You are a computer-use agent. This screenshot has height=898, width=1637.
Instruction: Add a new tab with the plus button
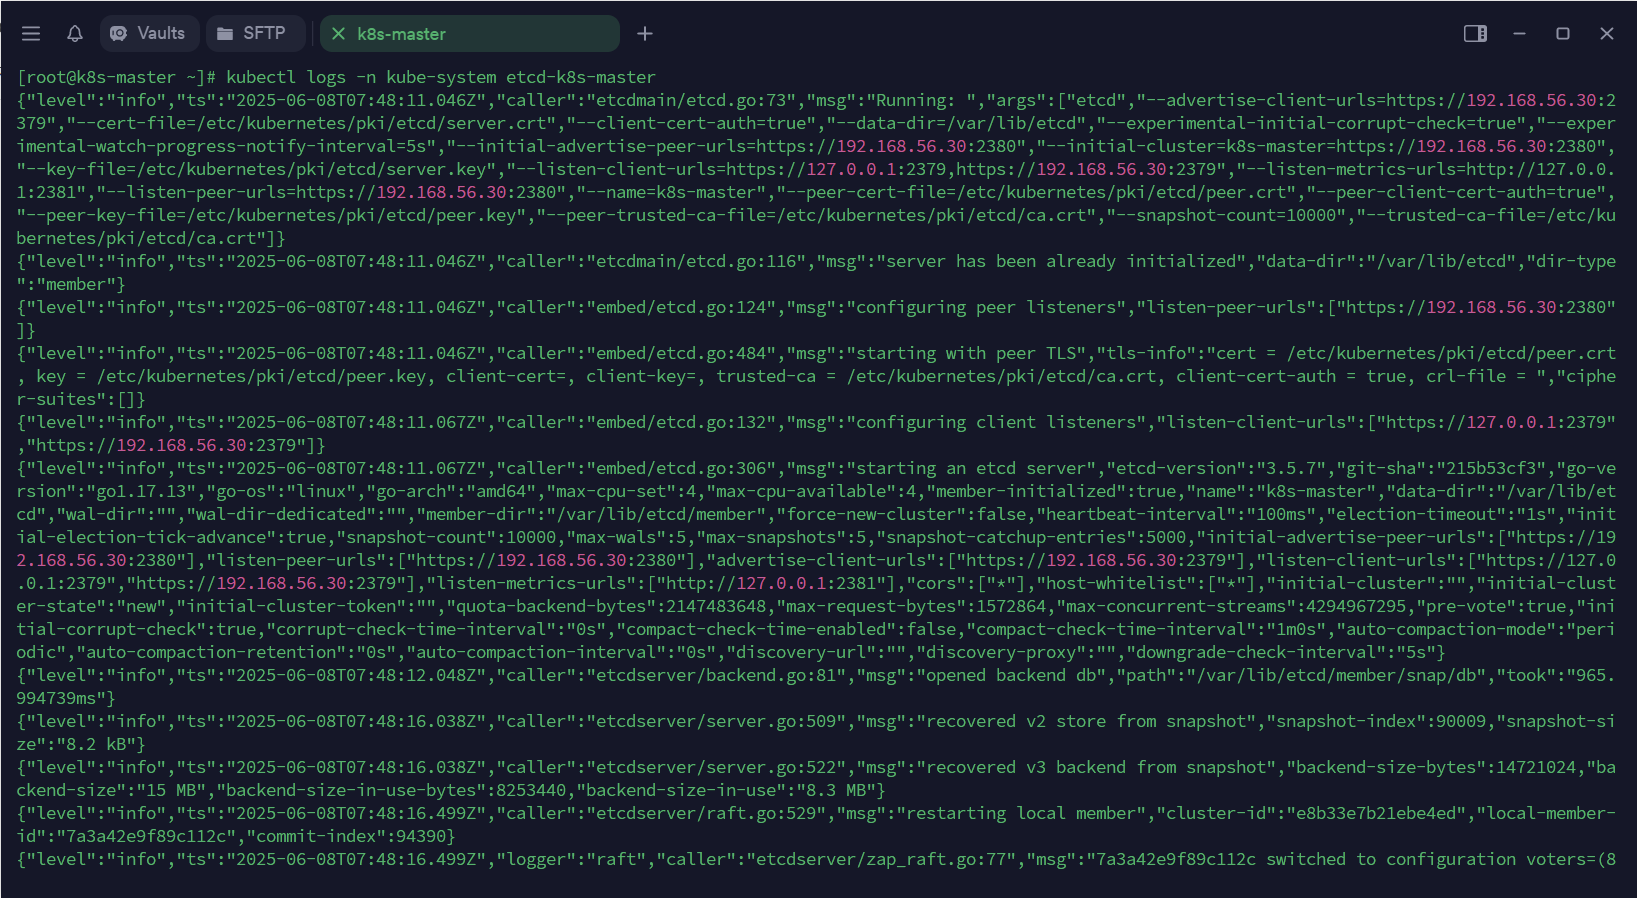(x=645, y=34)
